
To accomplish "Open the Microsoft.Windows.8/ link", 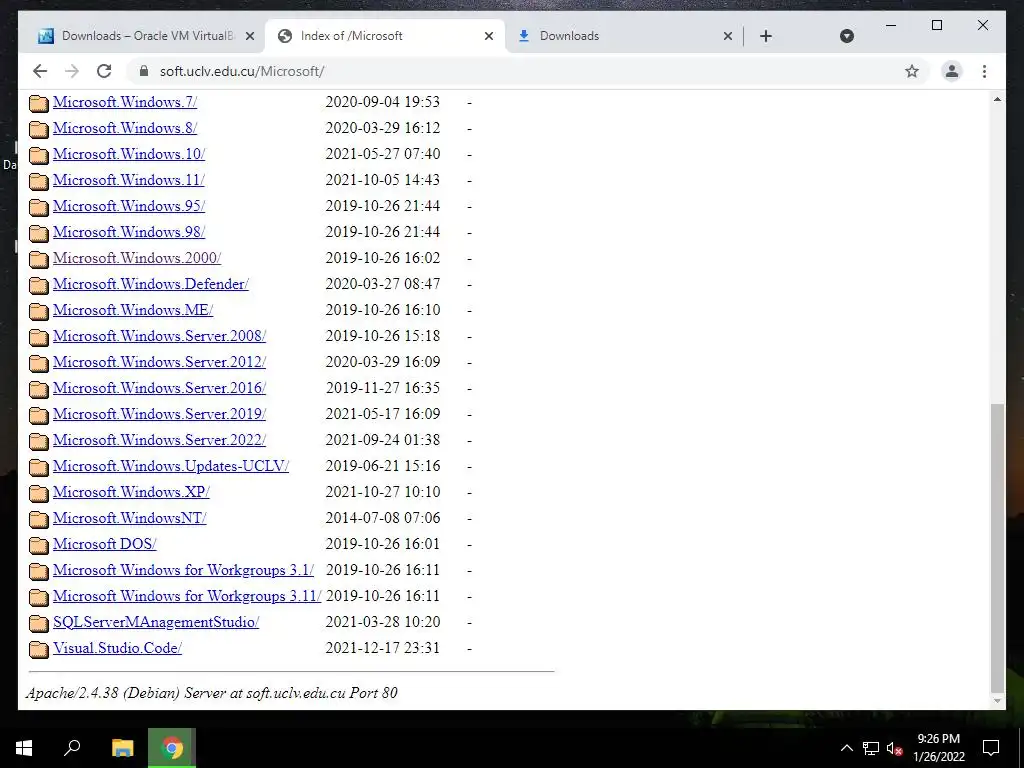I will (x=125, y=128).
